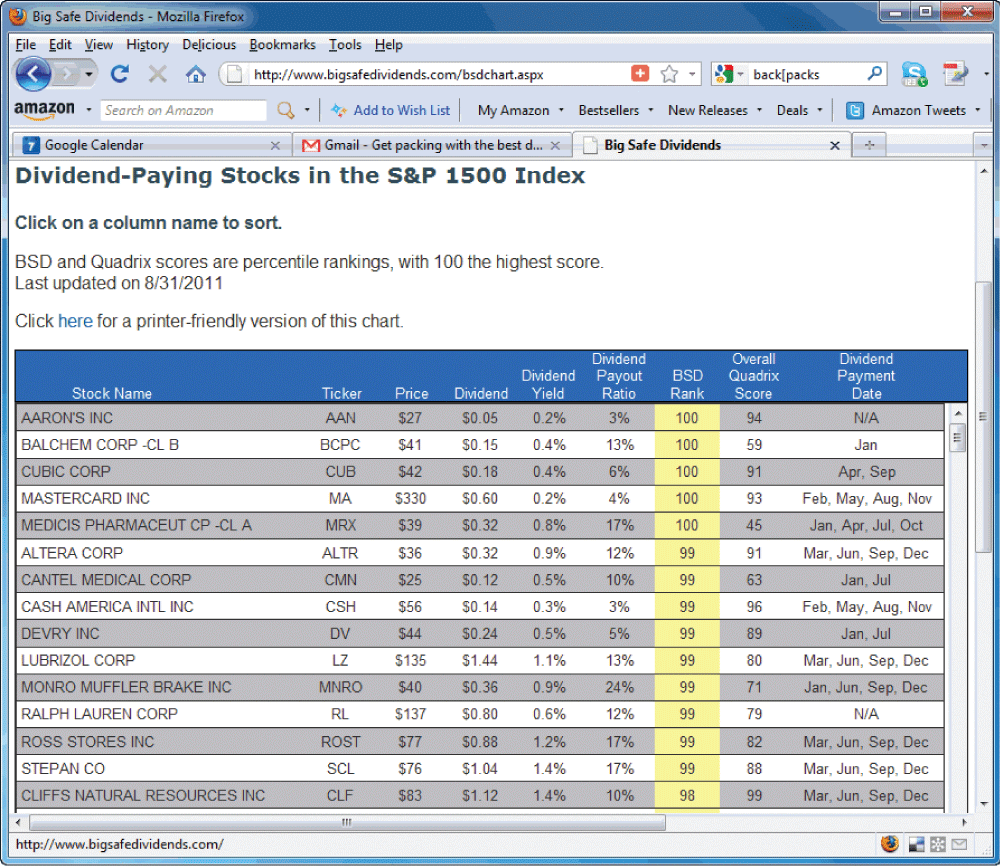Bookmark this page with the star icon
The width and height of the screenshot is (1000, 866).
(669, 74)
